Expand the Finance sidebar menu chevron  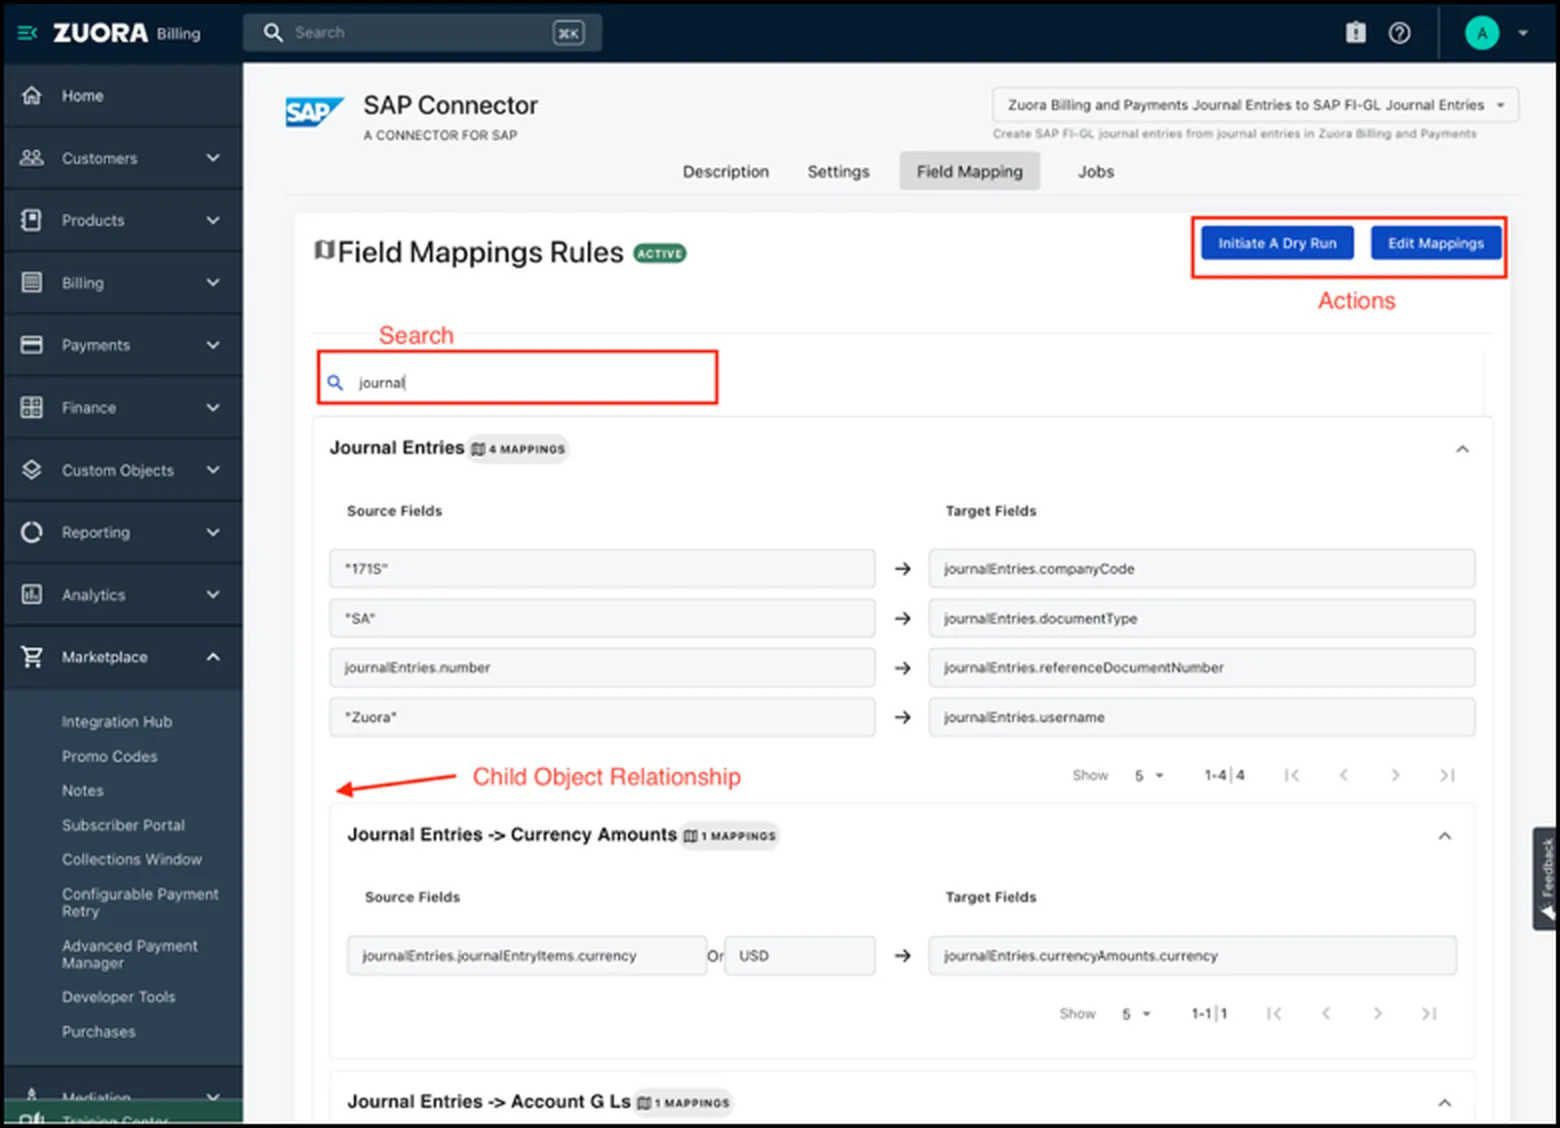(213, 407)
